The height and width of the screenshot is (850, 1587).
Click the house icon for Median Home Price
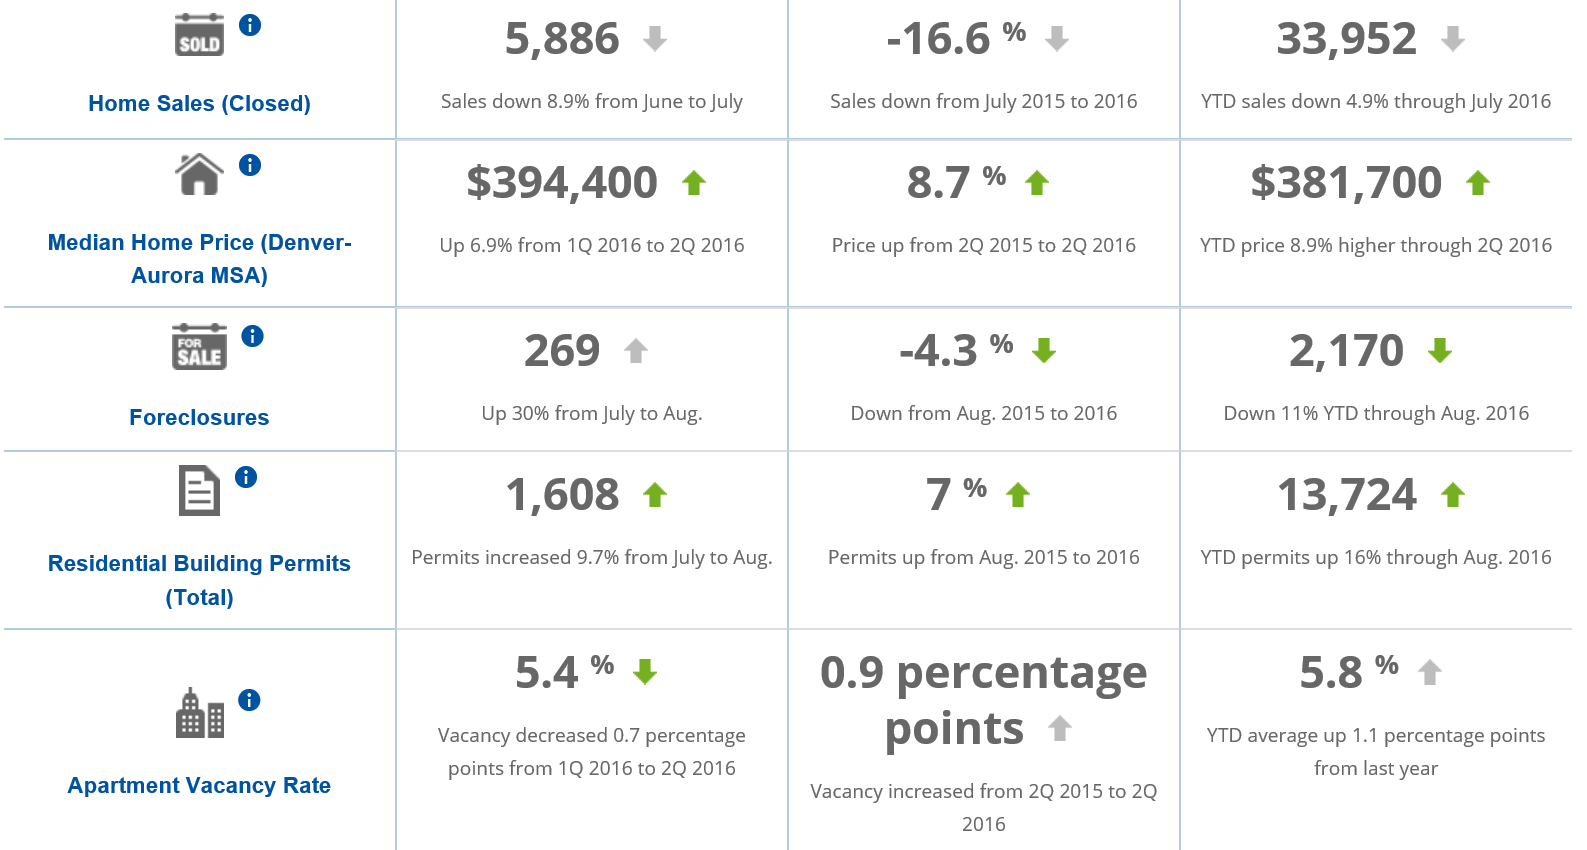coord(199,175)
